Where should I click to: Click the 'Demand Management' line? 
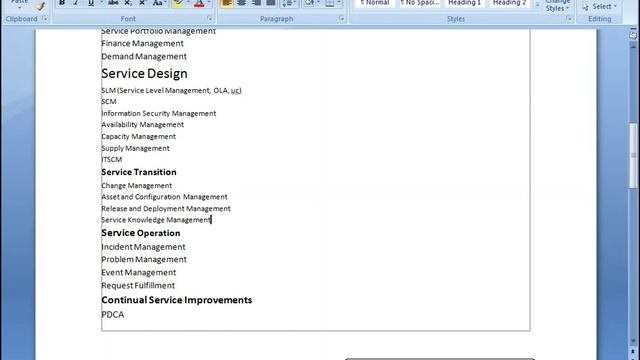[x=144, y=56]
